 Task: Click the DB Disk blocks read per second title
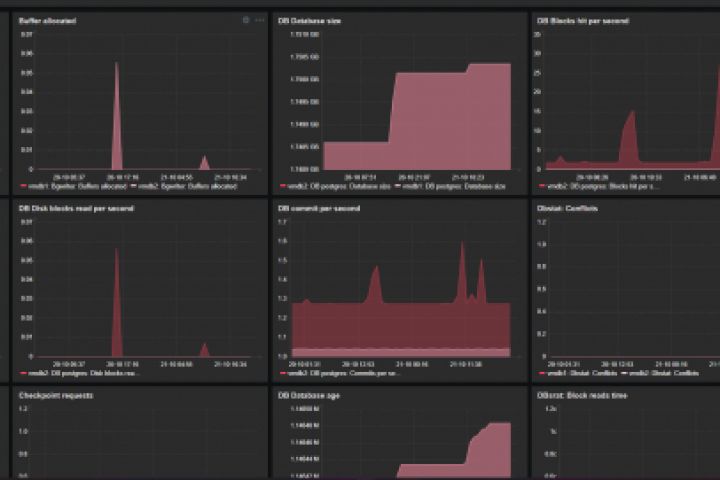click(x=76, y=208)
